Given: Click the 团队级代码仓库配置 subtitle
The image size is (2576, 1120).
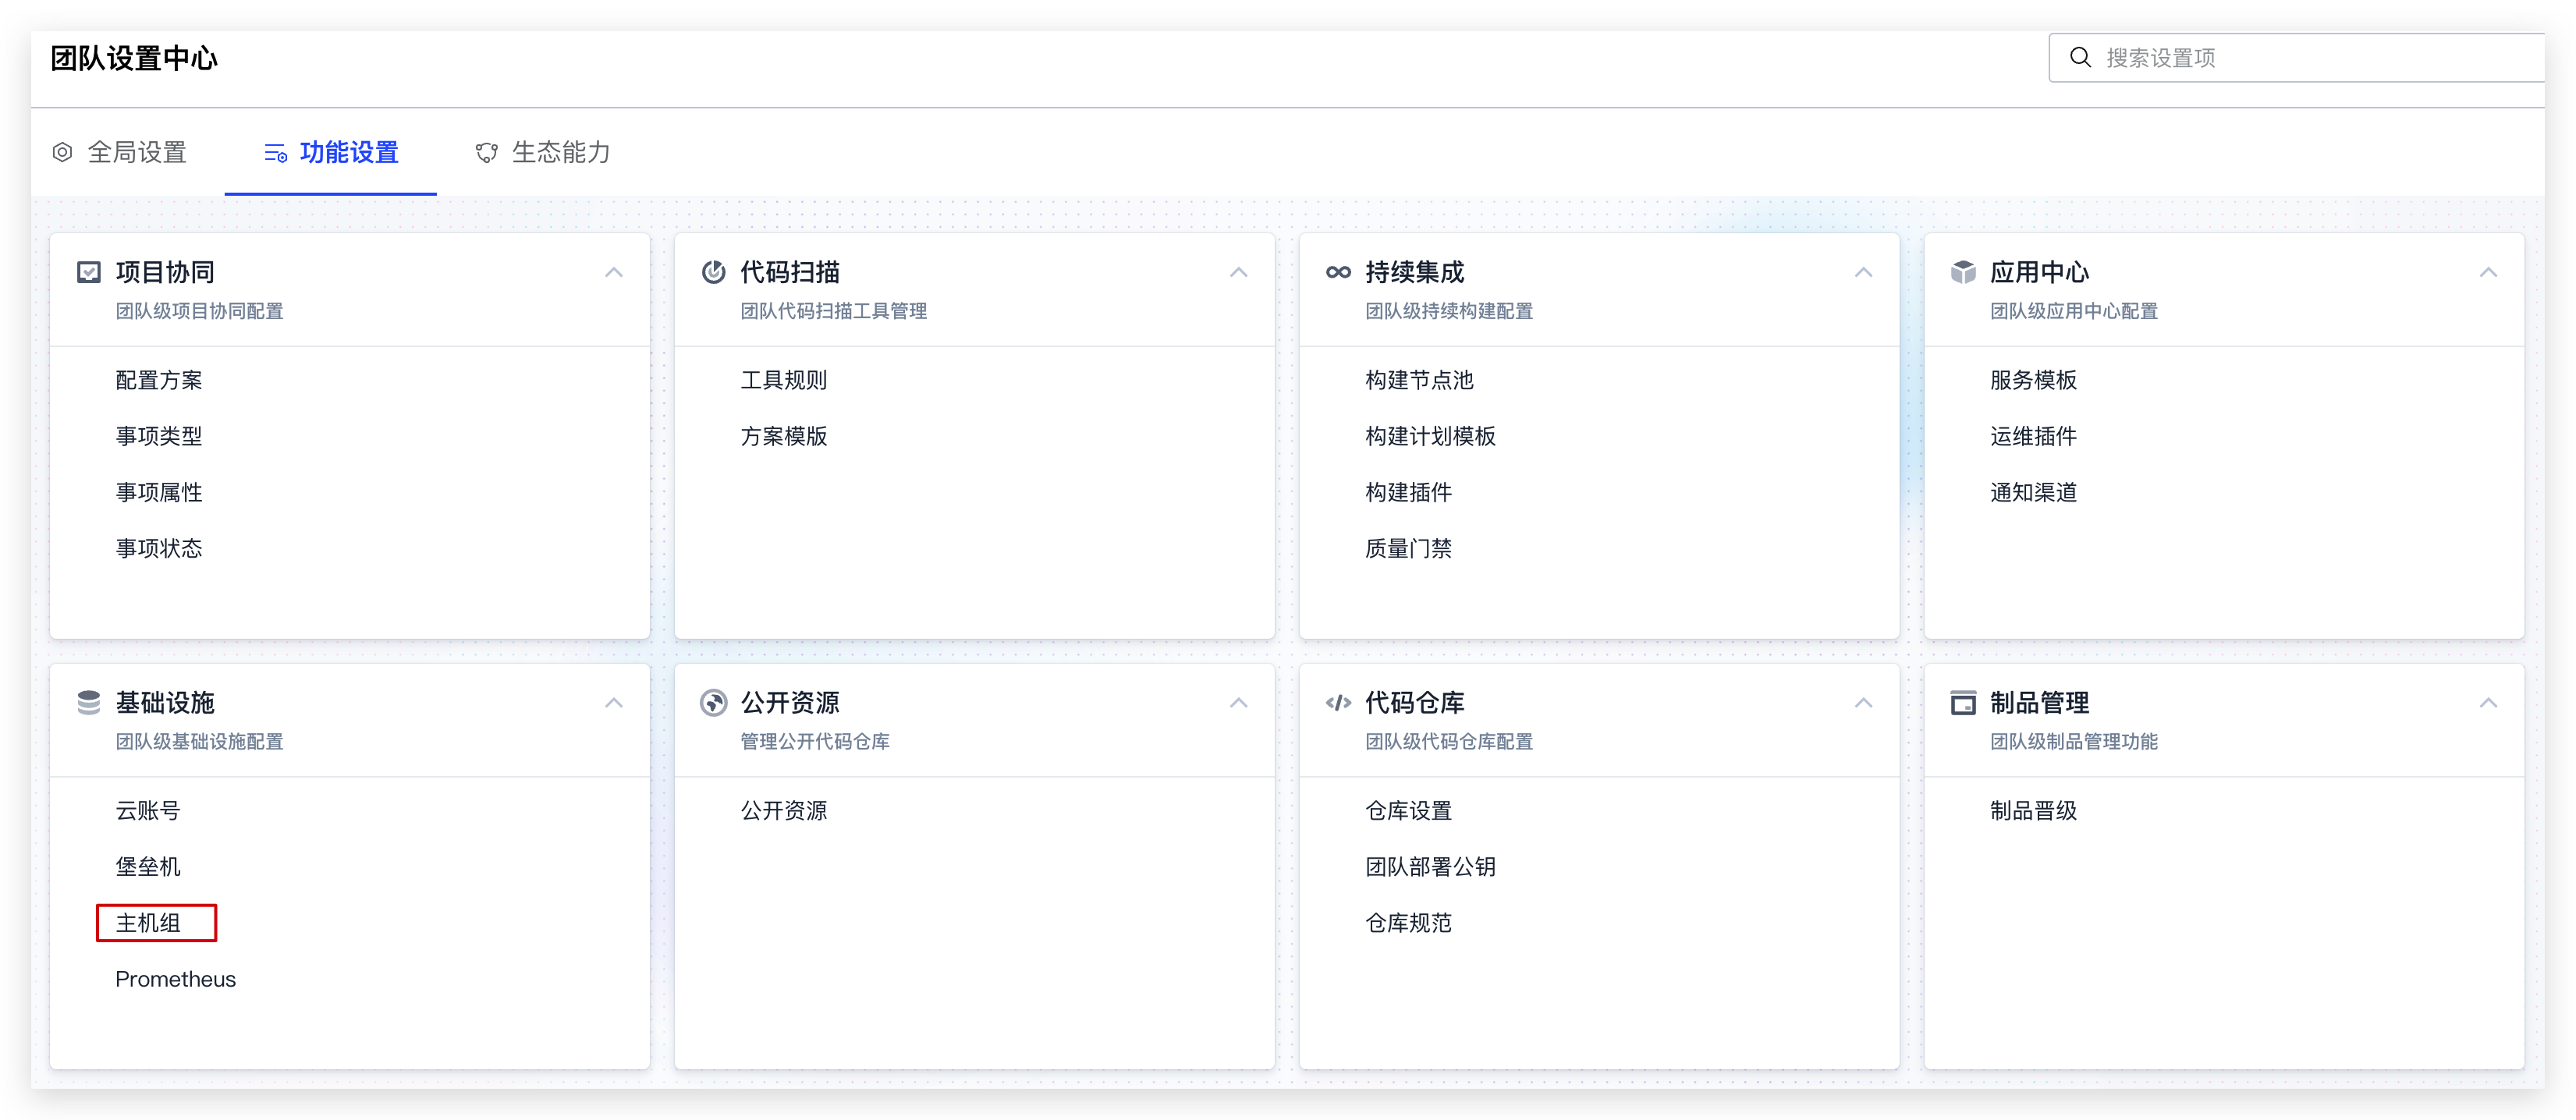Looking at the screenshot, I should [x=1449, y=741].
